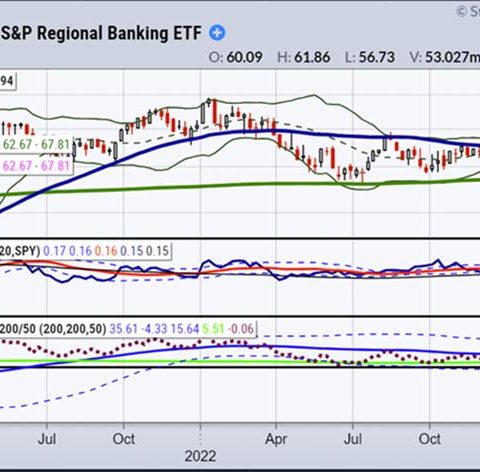Image resolution: width=480 pixels, height=472 pixels.
Task: Select the low price value 56.73
Action: pyautogui.click(x=376, y=57)
